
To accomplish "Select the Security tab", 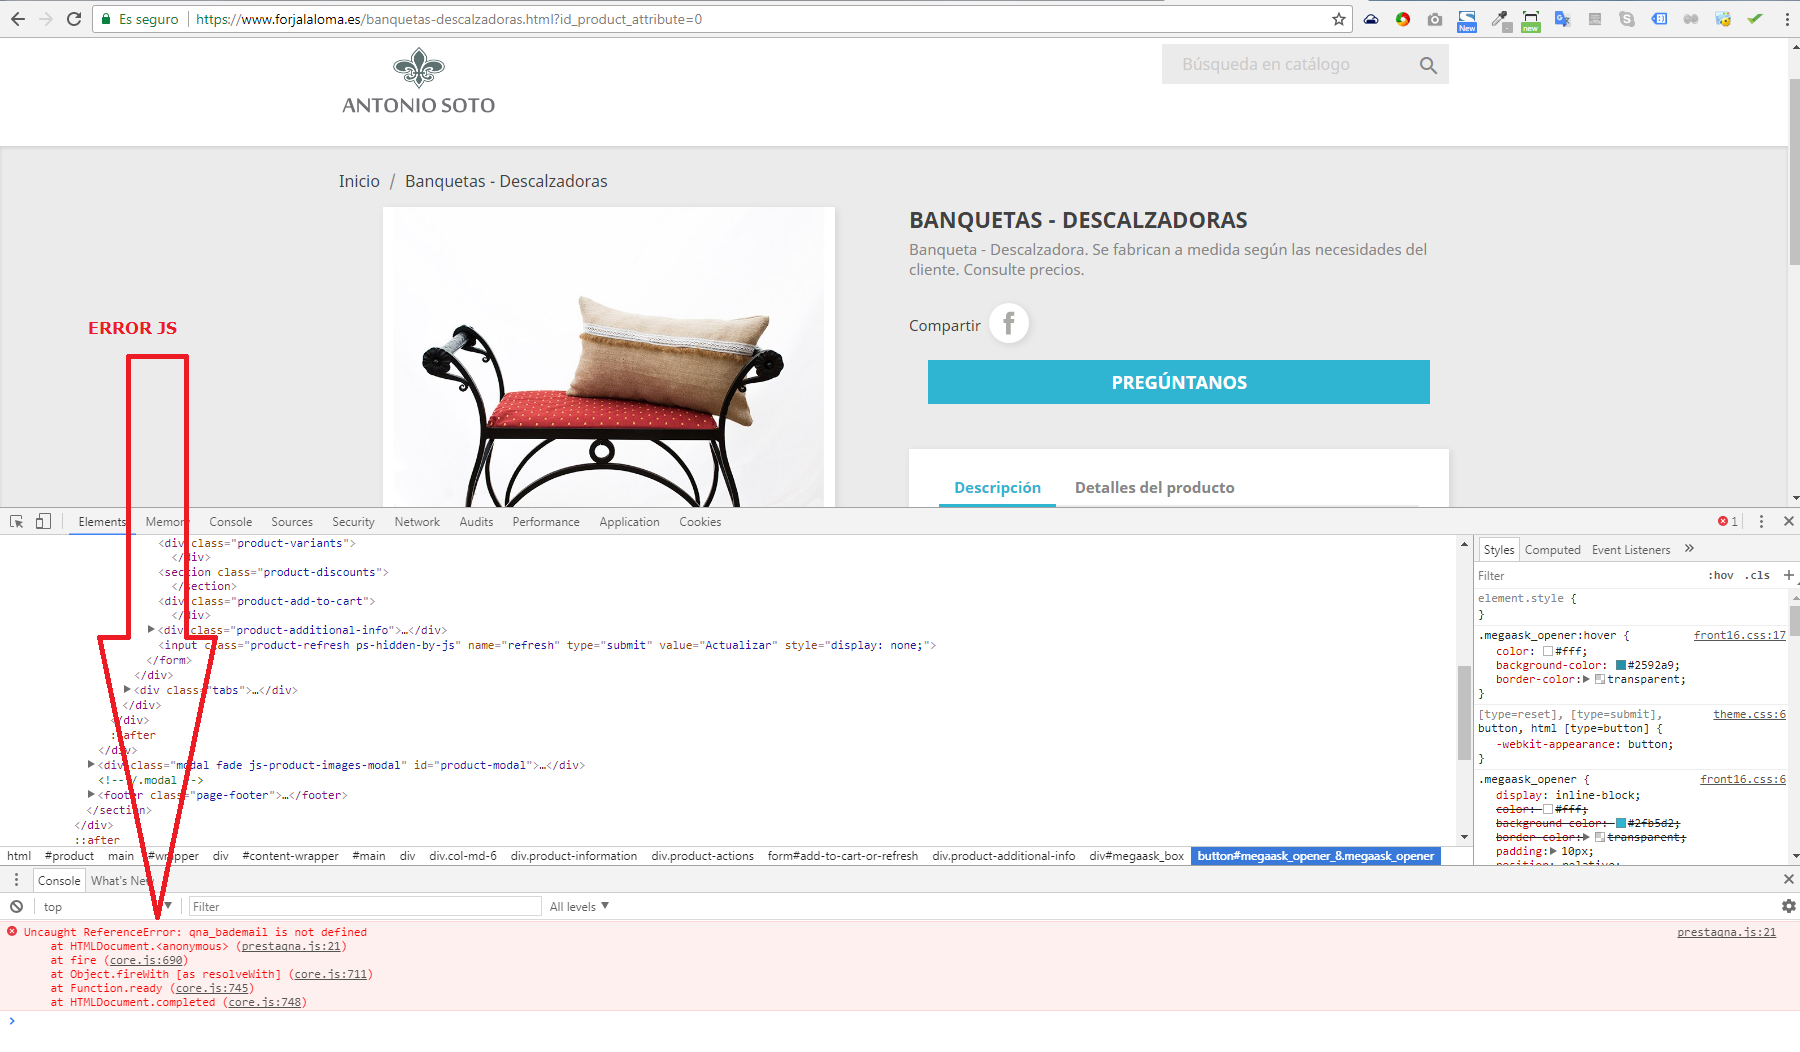I will click(x=353, y=521).
